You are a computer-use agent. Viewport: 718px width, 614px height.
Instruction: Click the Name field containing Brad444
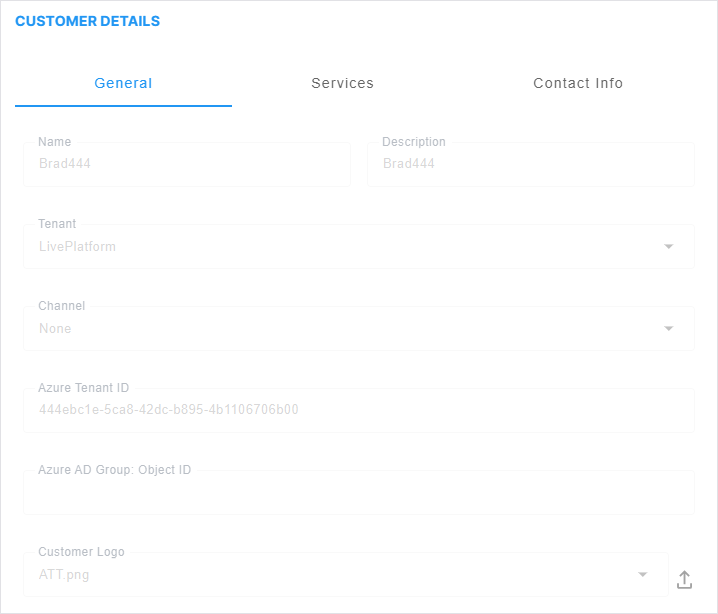pos(186,164)
